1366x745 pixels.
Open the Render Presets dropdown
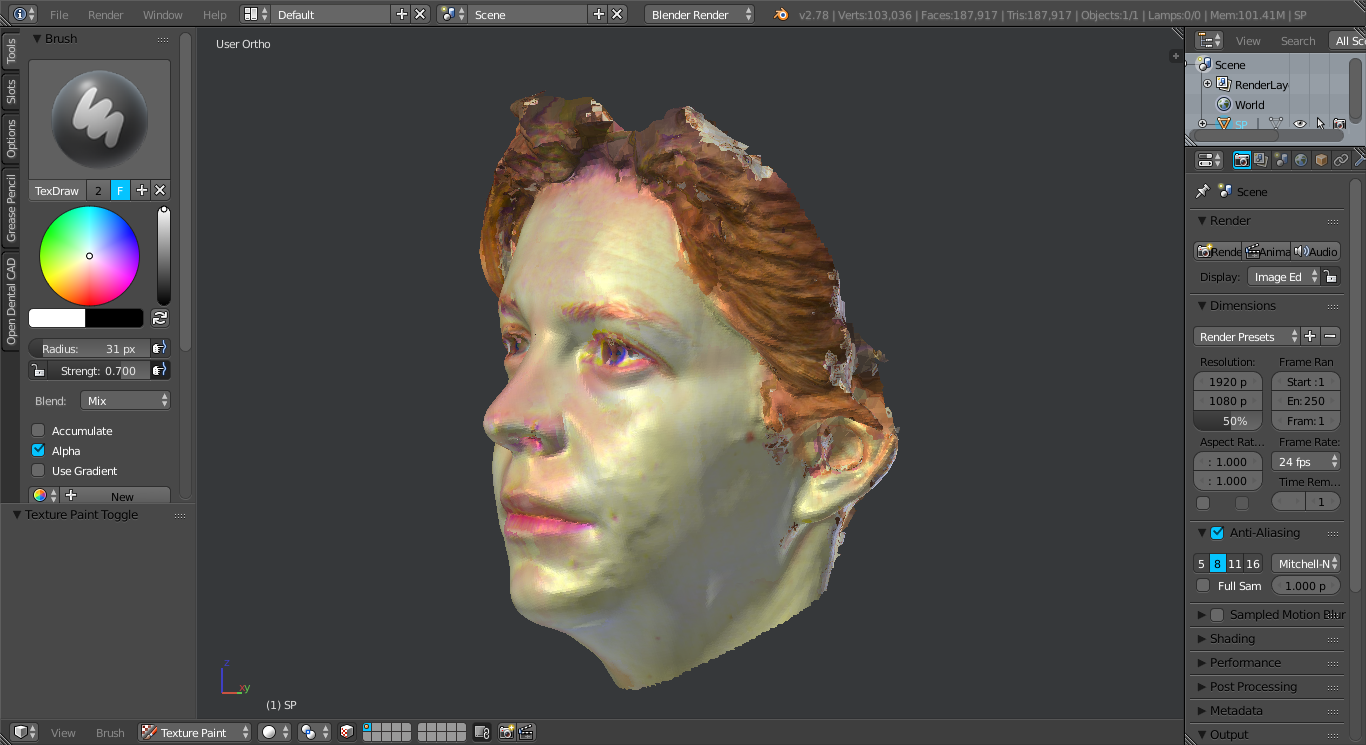pos(1247,336)
